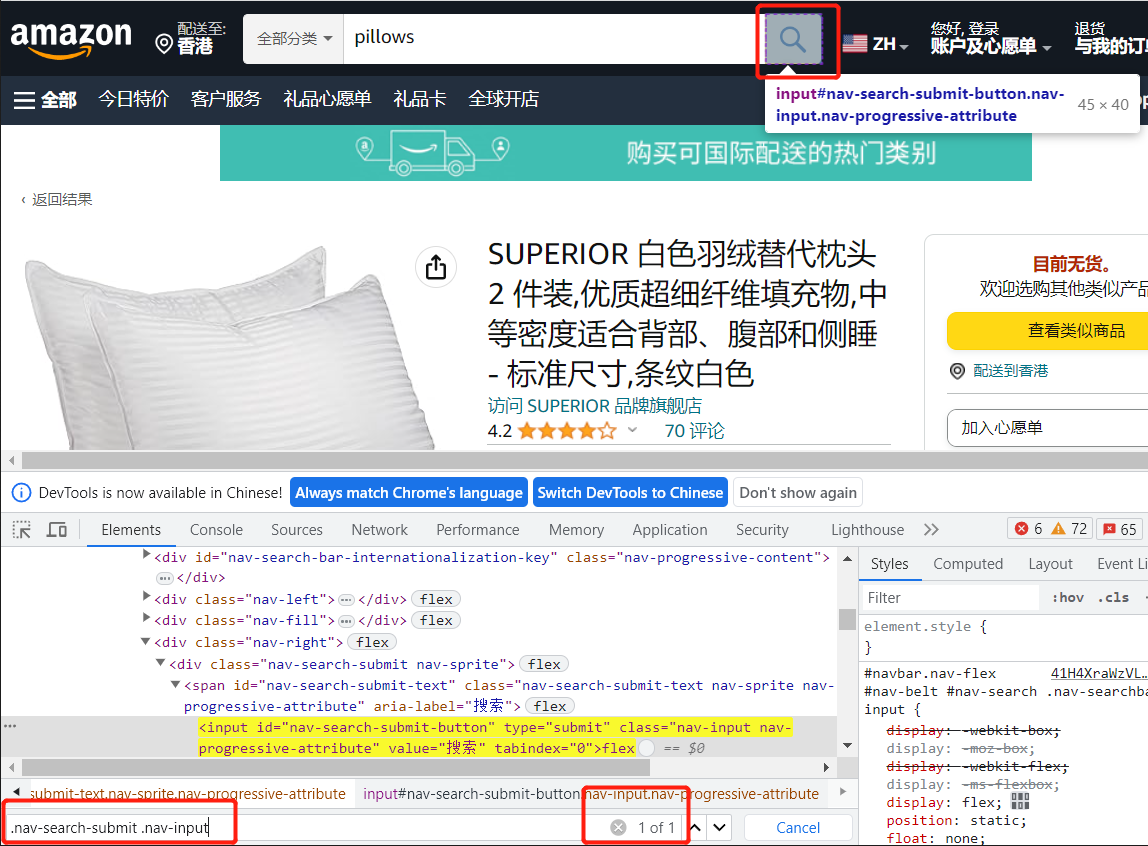Viewport: 1148px width, 846px height.
Task: Click the DevTools info icon
Action: 21,493
